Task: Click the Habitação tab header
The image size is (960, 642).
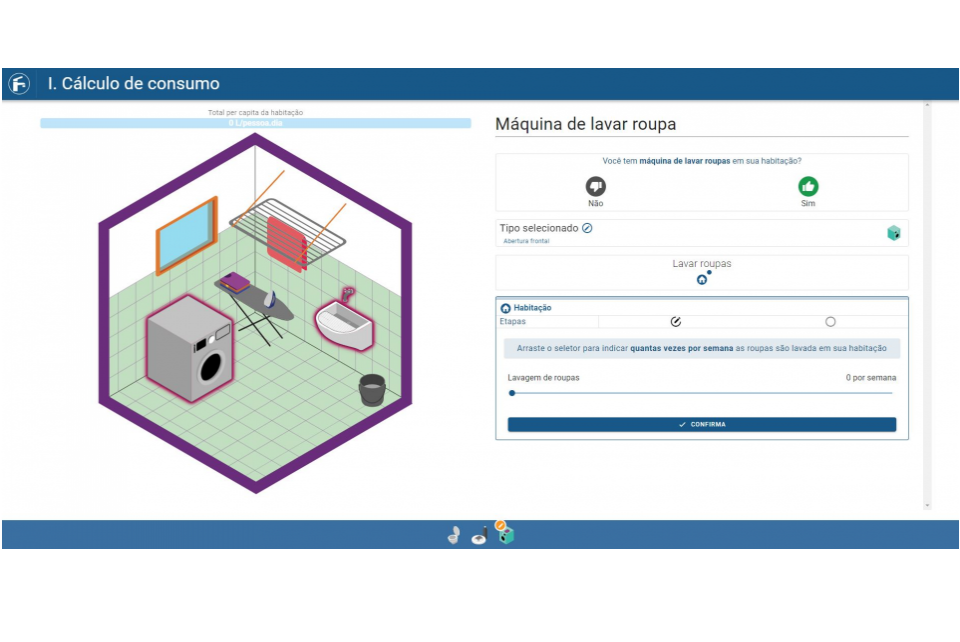Action: click(x=532, y=308)
